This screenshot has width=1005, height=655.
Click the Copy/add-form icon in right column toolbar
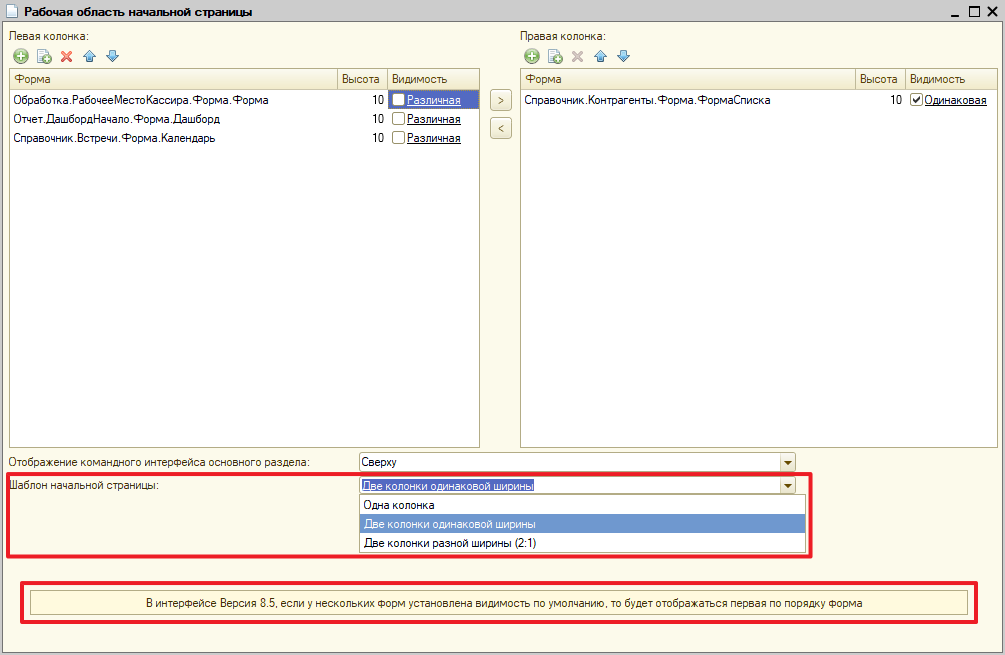pyautogui.click(x=555, y=56)
